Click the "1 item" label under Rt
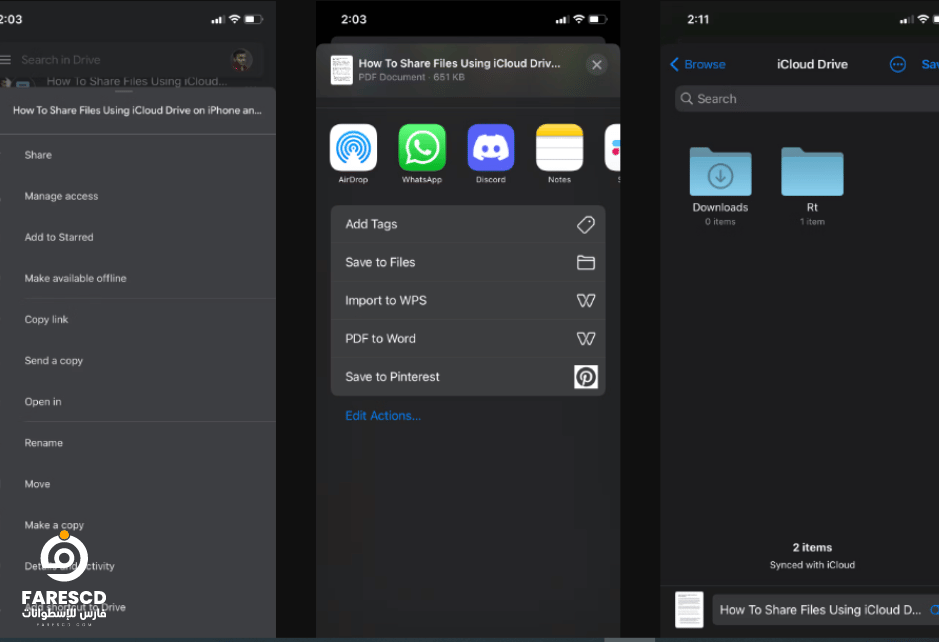 pyautogui.click(x=812, y=222)
